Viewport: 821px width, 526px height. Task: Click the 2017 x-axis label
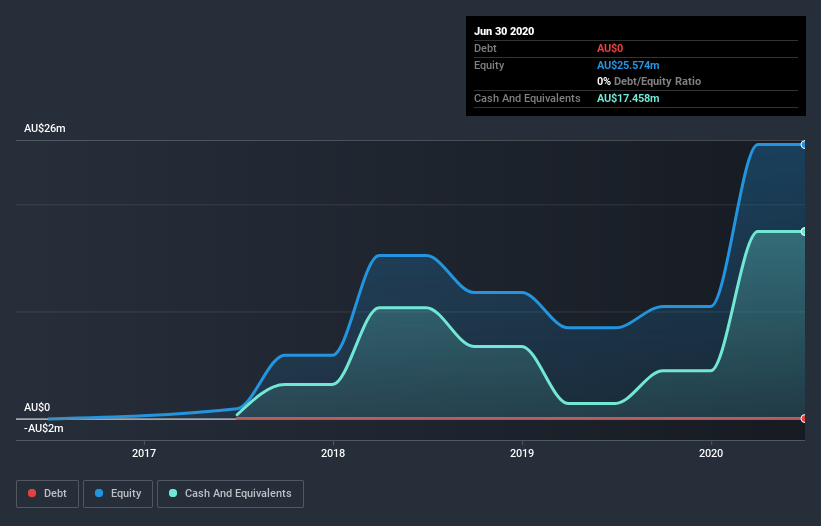tap(144, 453)
